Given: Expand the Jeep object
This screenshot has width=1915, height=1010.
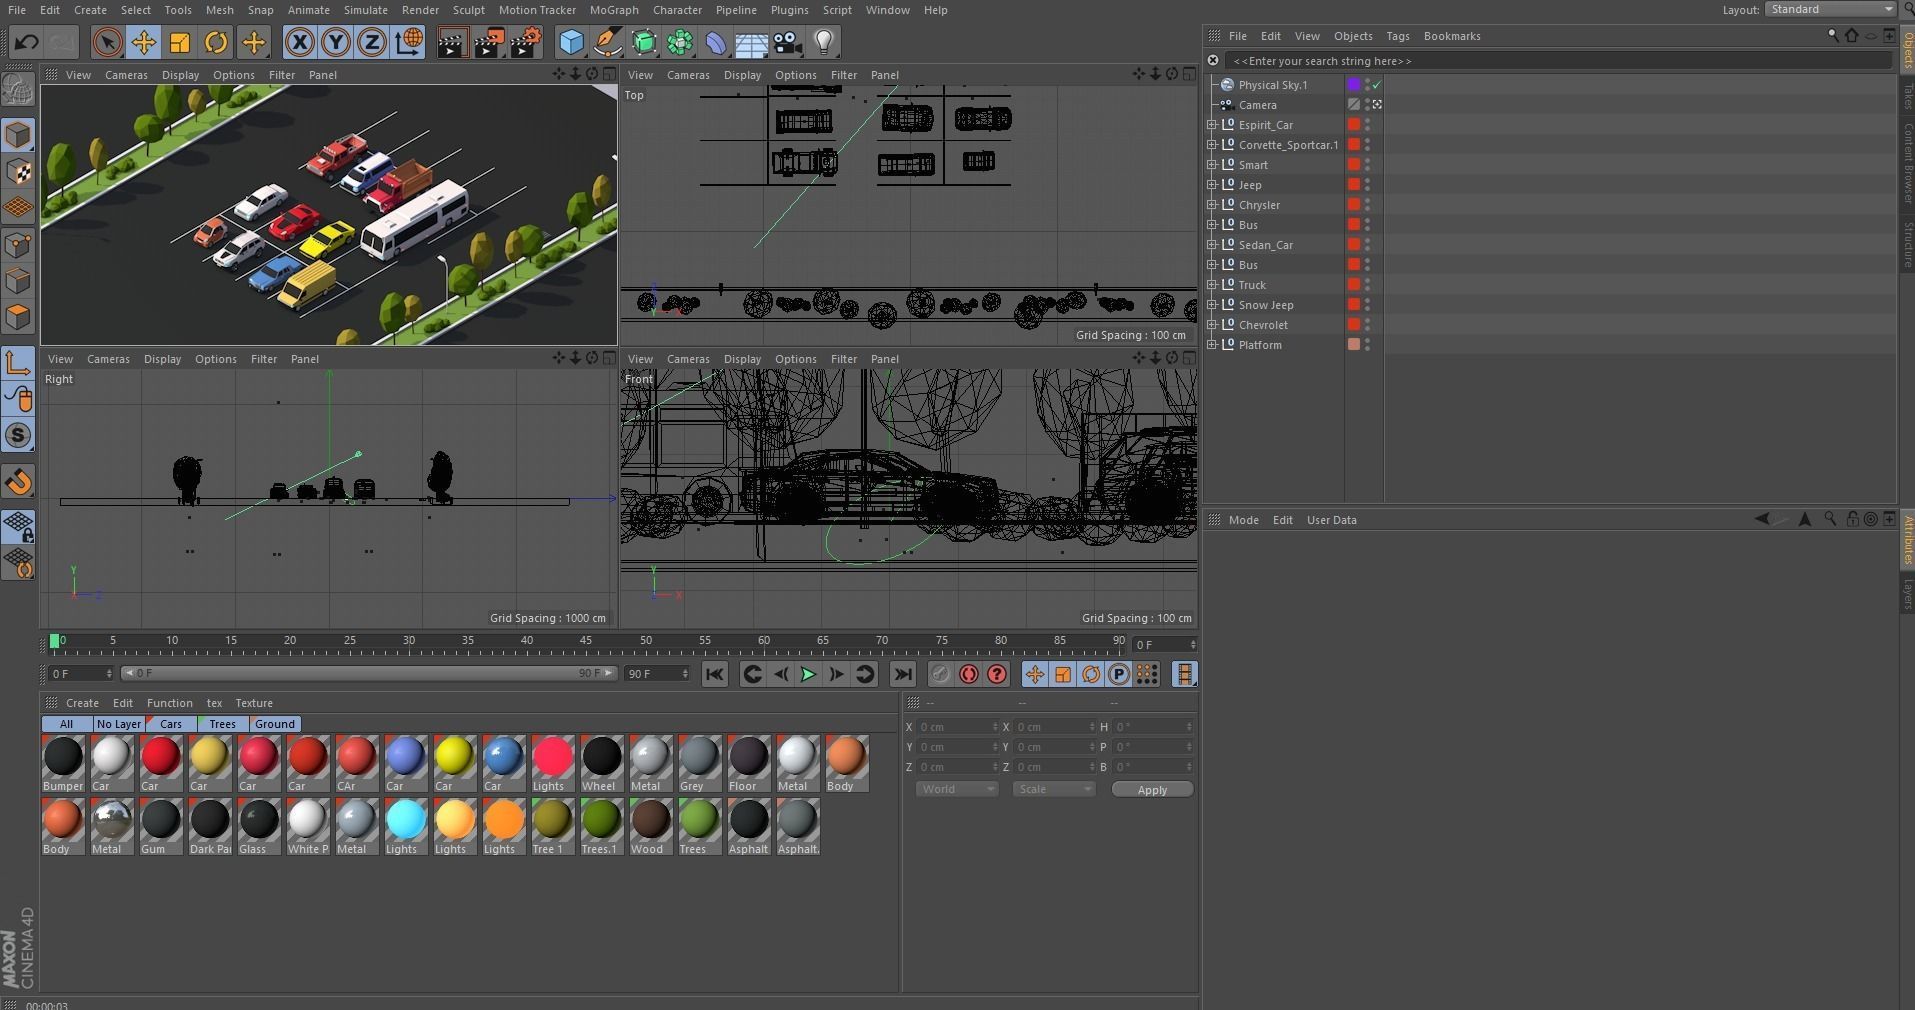Looking at the screenshot, I should [1212, 185].
